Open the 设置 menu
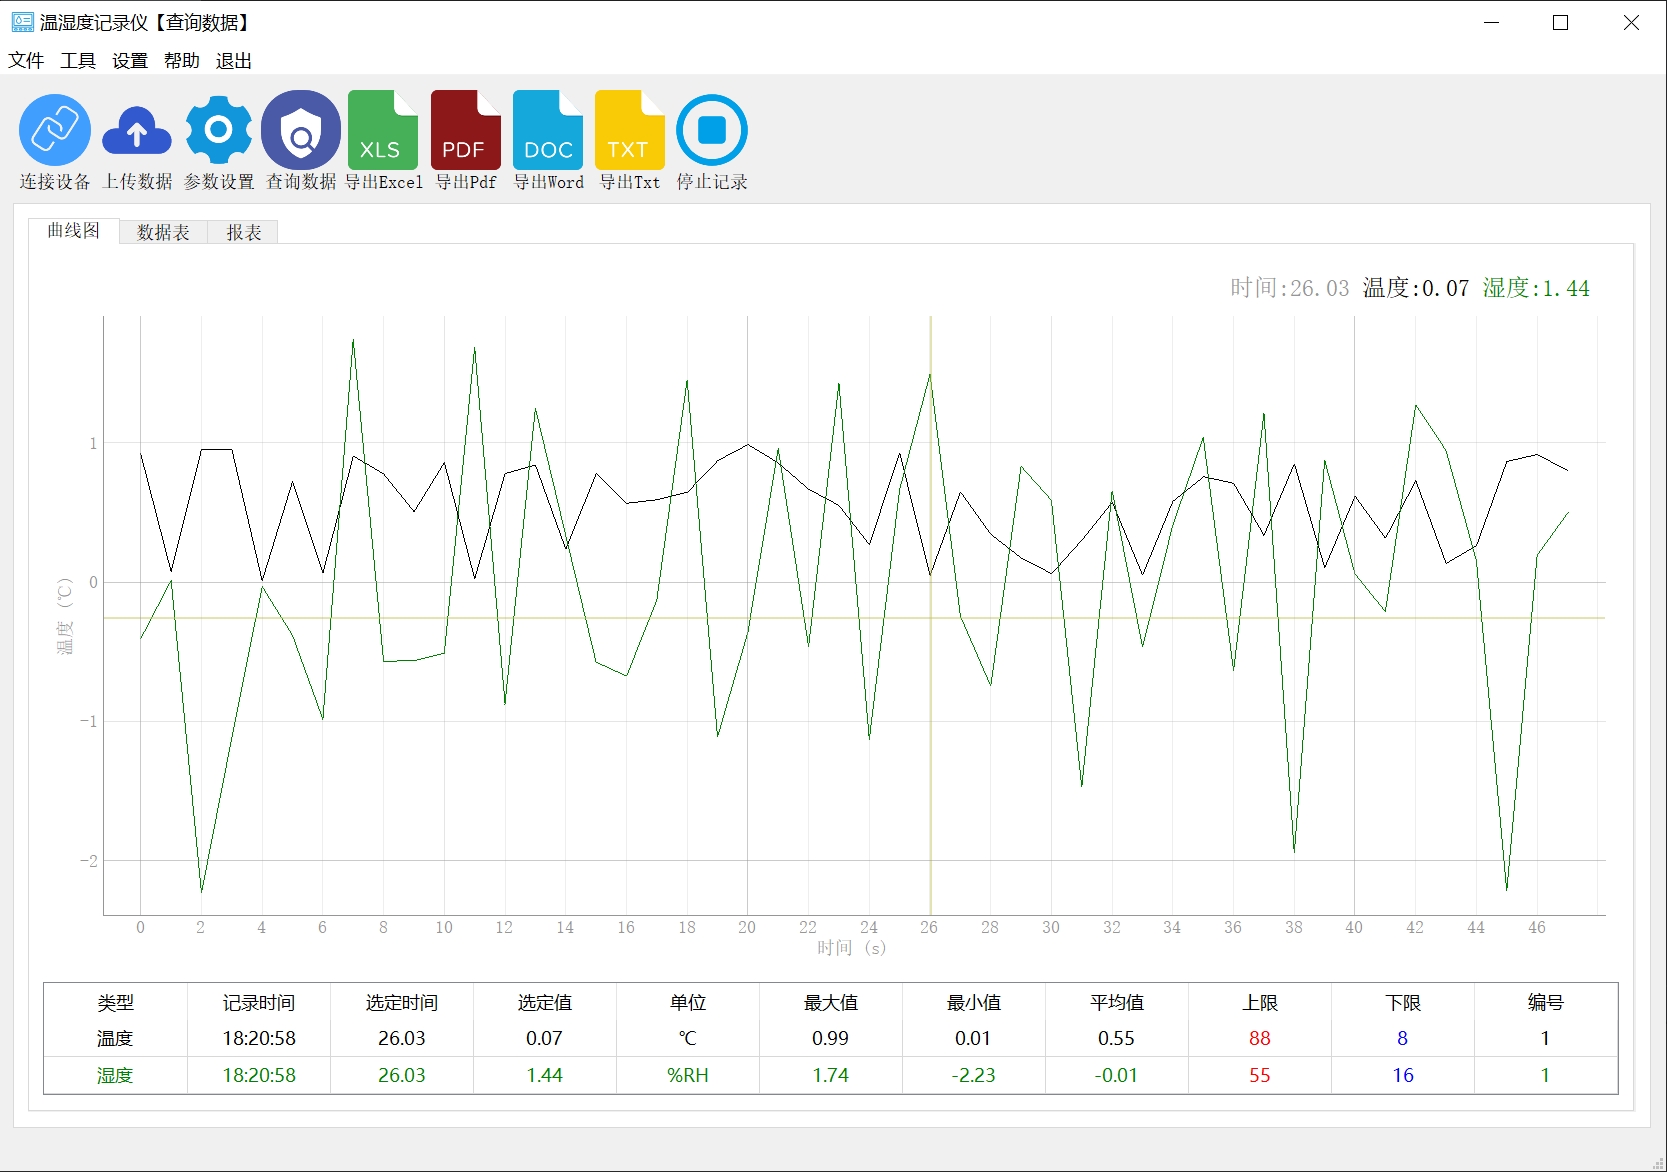1667x1172 pixels. (130, 61)
